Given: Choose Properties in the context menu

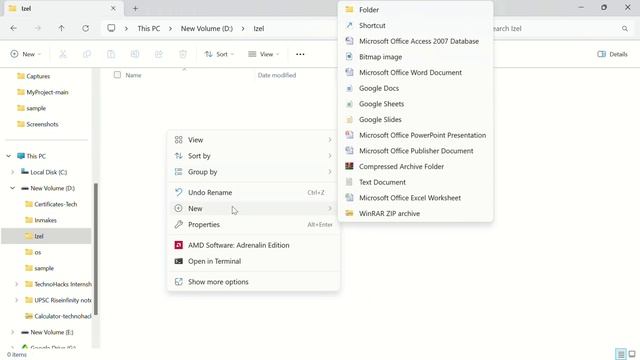Looking at the screenshot, I should point(253,224).
